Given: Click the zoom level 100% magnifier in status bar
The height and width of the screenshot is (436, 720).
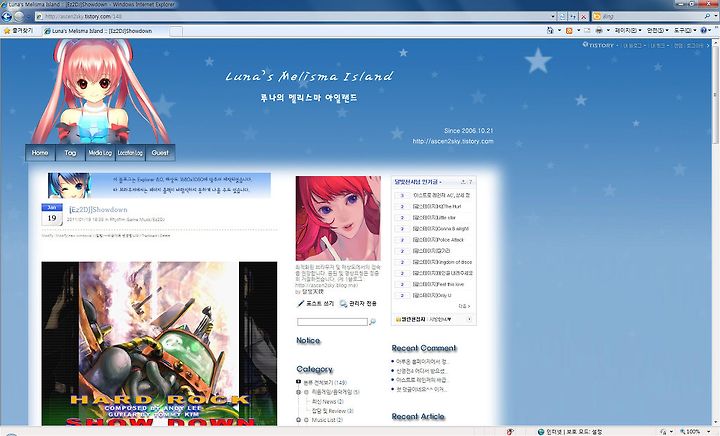Looking at the screenshot, I should click(x=683, y=432).
